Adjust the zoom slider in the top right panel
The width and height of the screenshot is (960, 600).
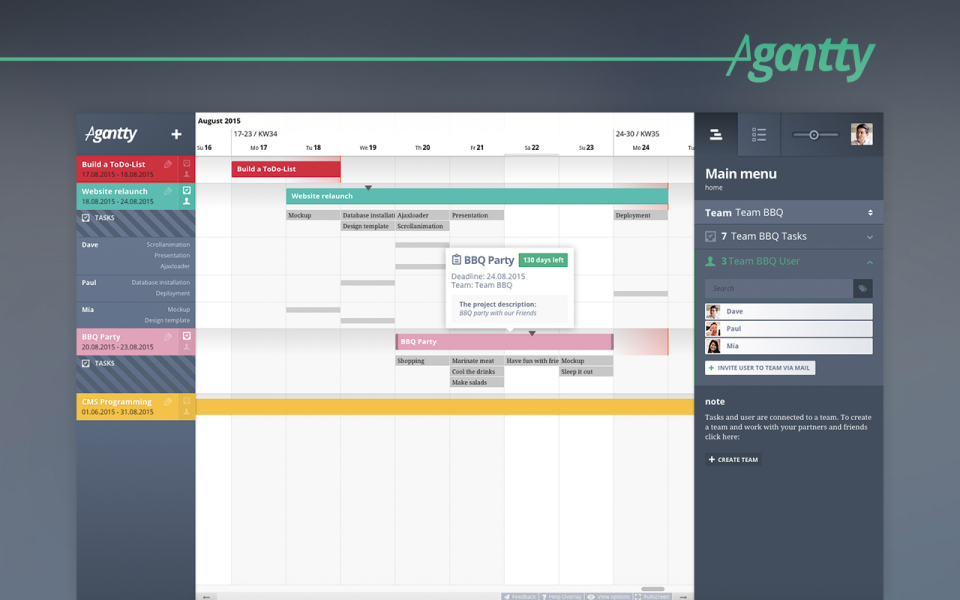(x=814, y=133)
